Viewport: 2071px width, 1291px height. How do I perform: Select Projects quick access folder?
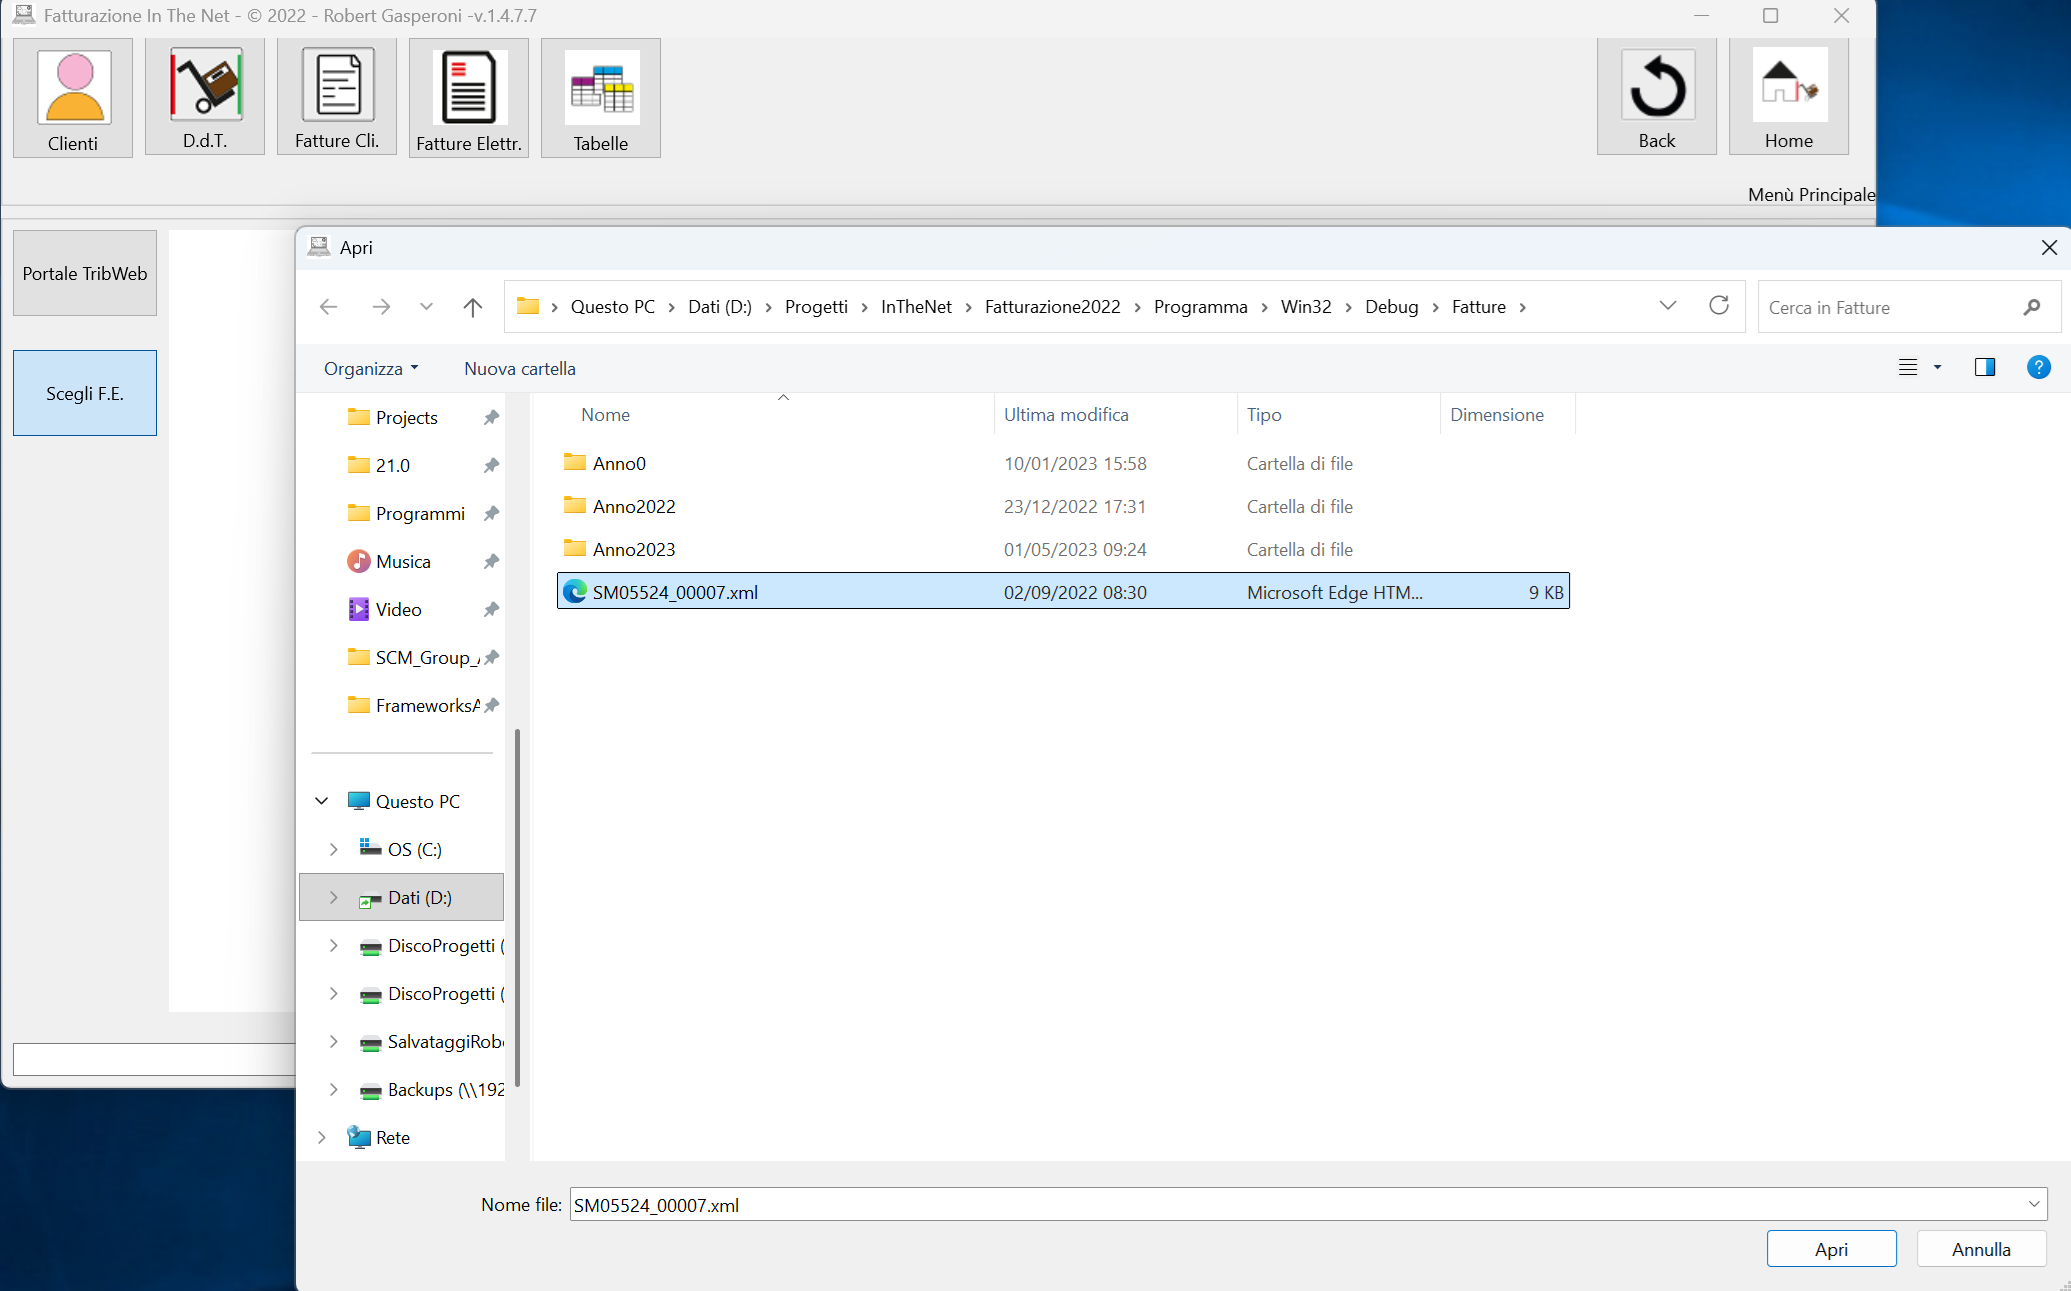[x=407, y=417]
